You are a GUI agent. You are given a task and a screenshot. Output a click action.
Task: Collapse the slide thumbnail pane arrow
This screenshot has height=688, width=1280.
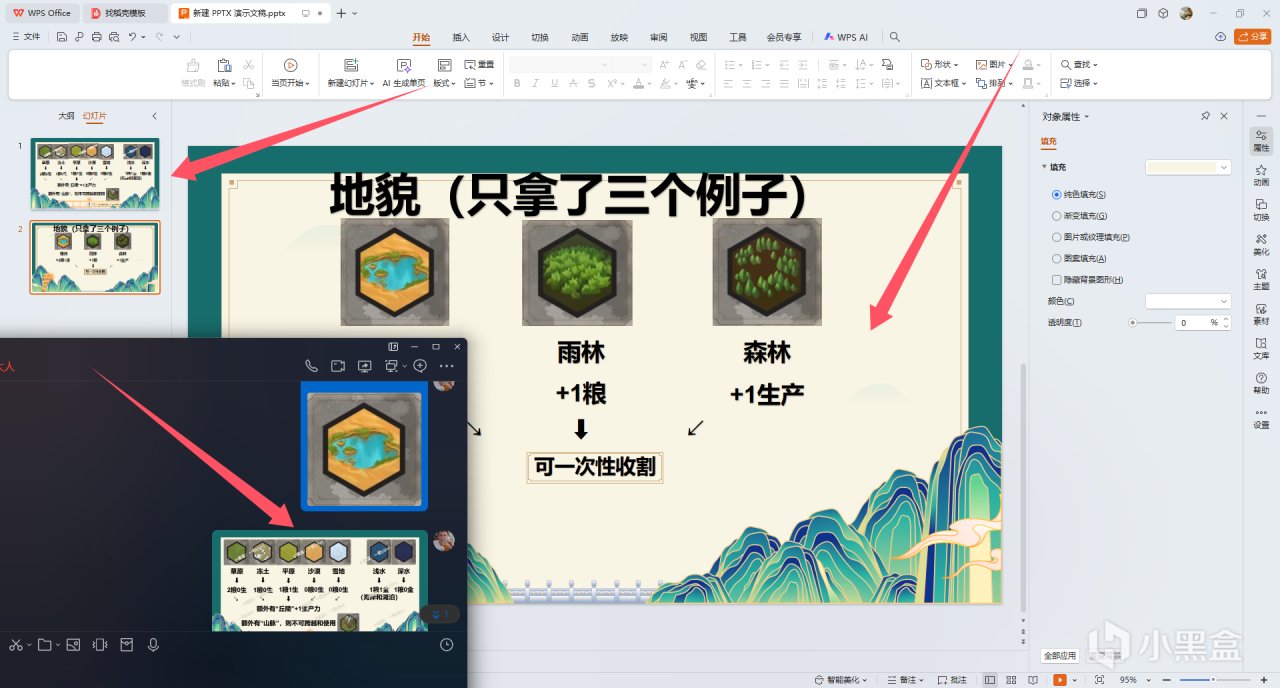point(154,116)
